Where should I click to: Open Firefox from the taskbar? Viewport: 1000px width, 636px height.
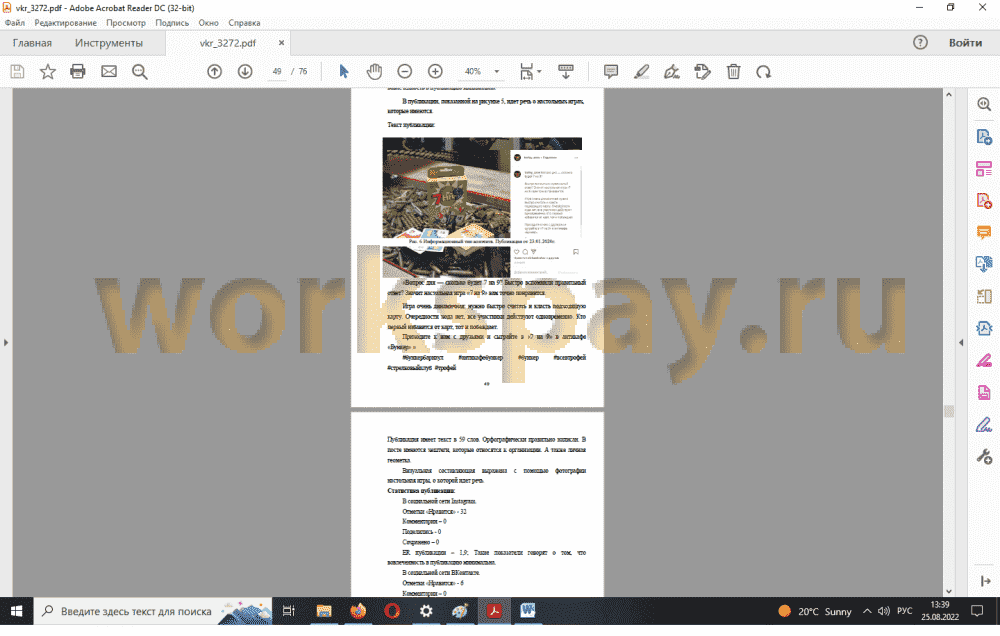click(x=358, y=611)
